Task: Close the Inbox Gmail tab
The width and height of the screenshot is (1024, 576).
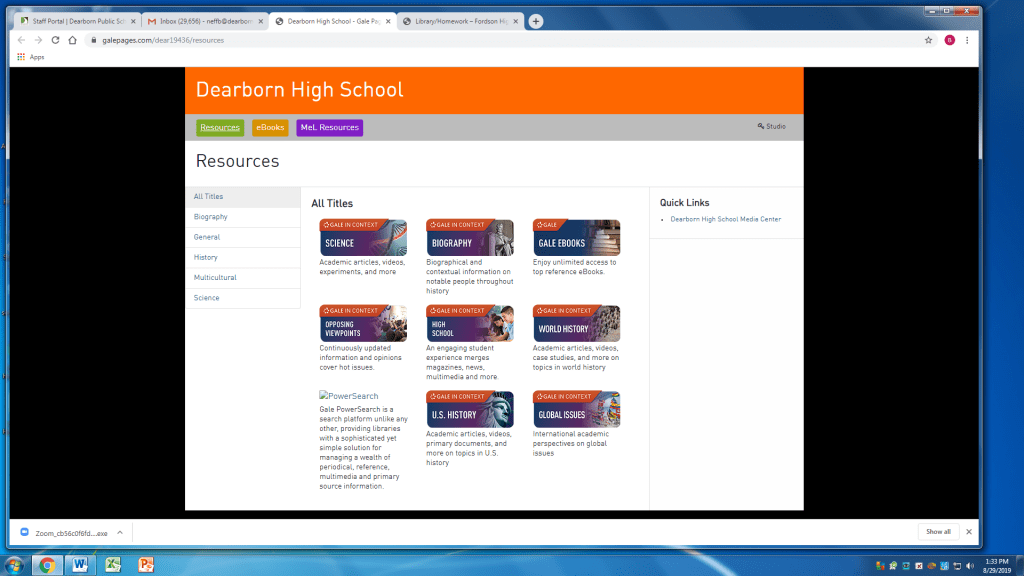Action: point(261,21)
